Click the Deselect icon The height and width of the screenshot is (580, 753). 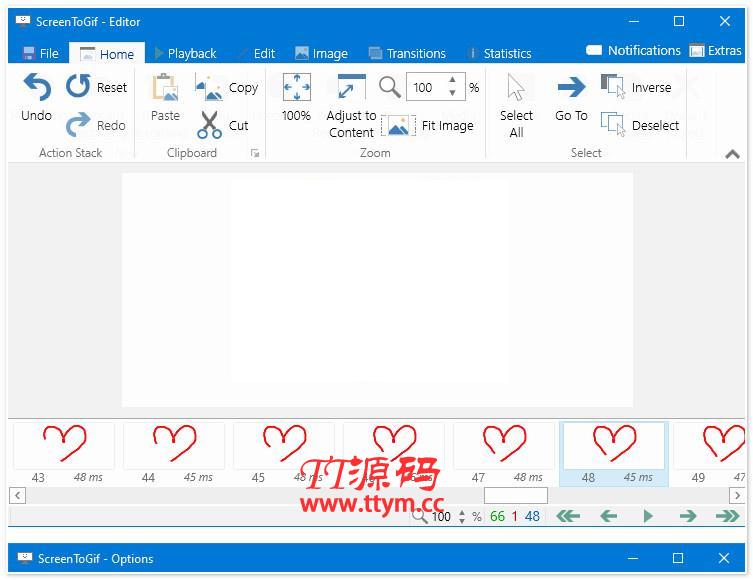[x=613, y=124]
